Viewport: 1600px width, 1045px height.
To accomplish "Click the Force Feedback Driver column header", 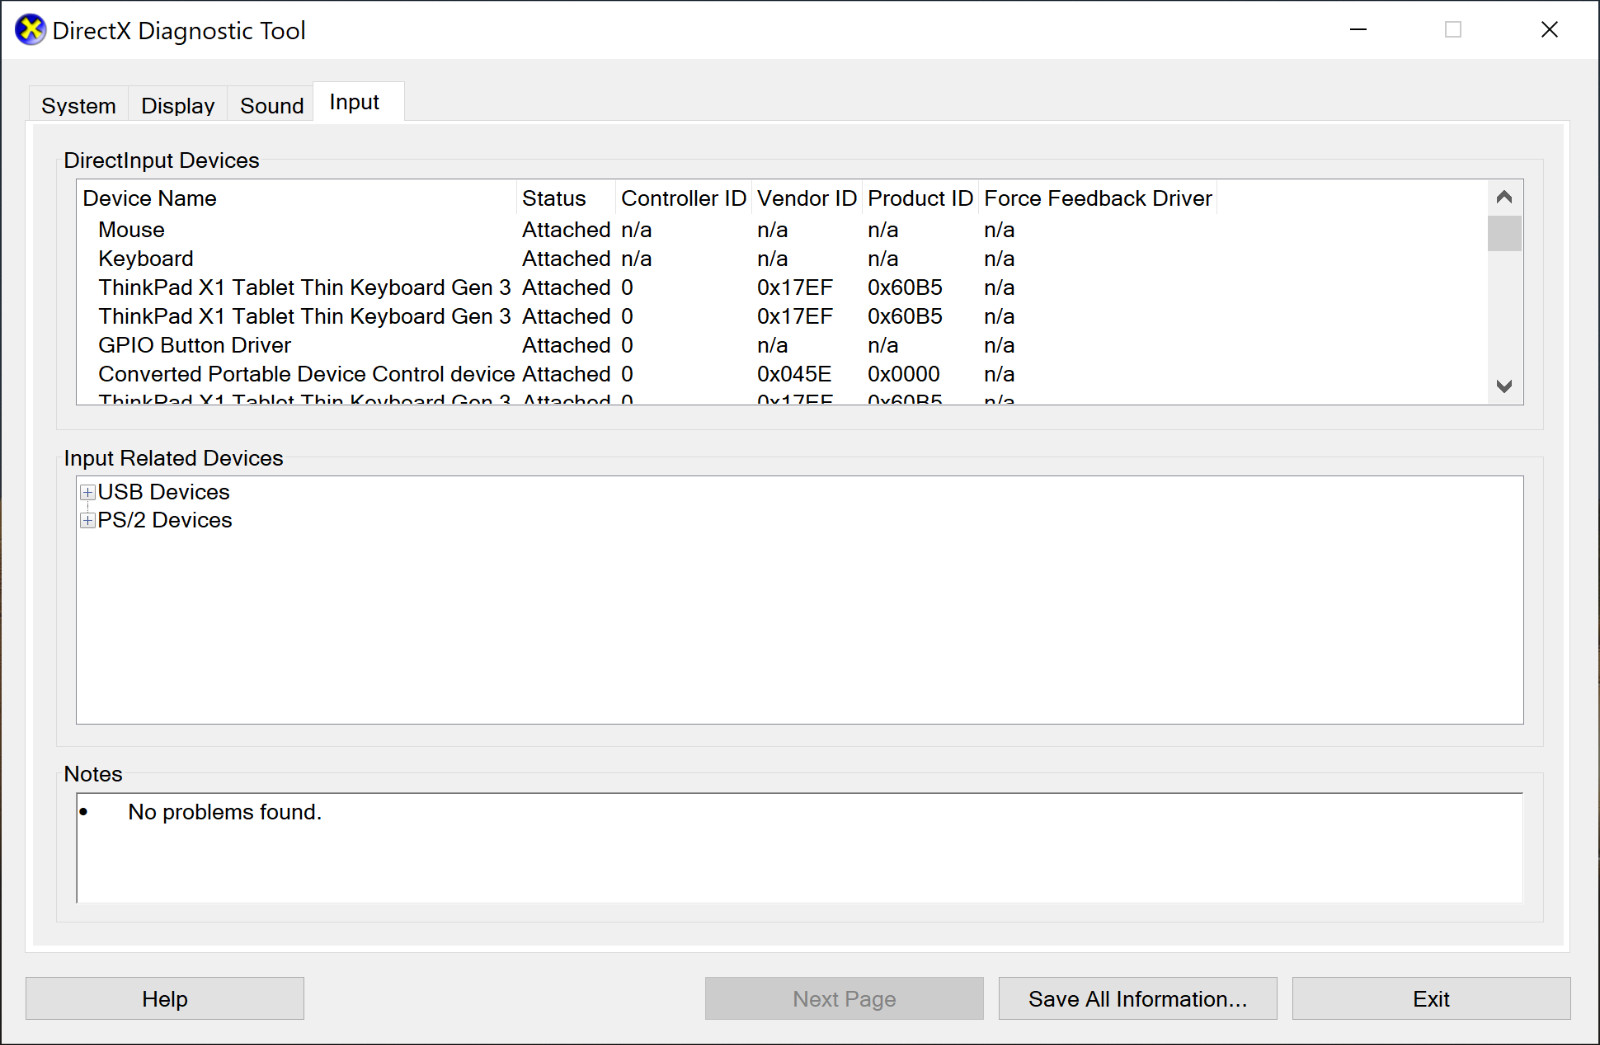I will 1098,198.
